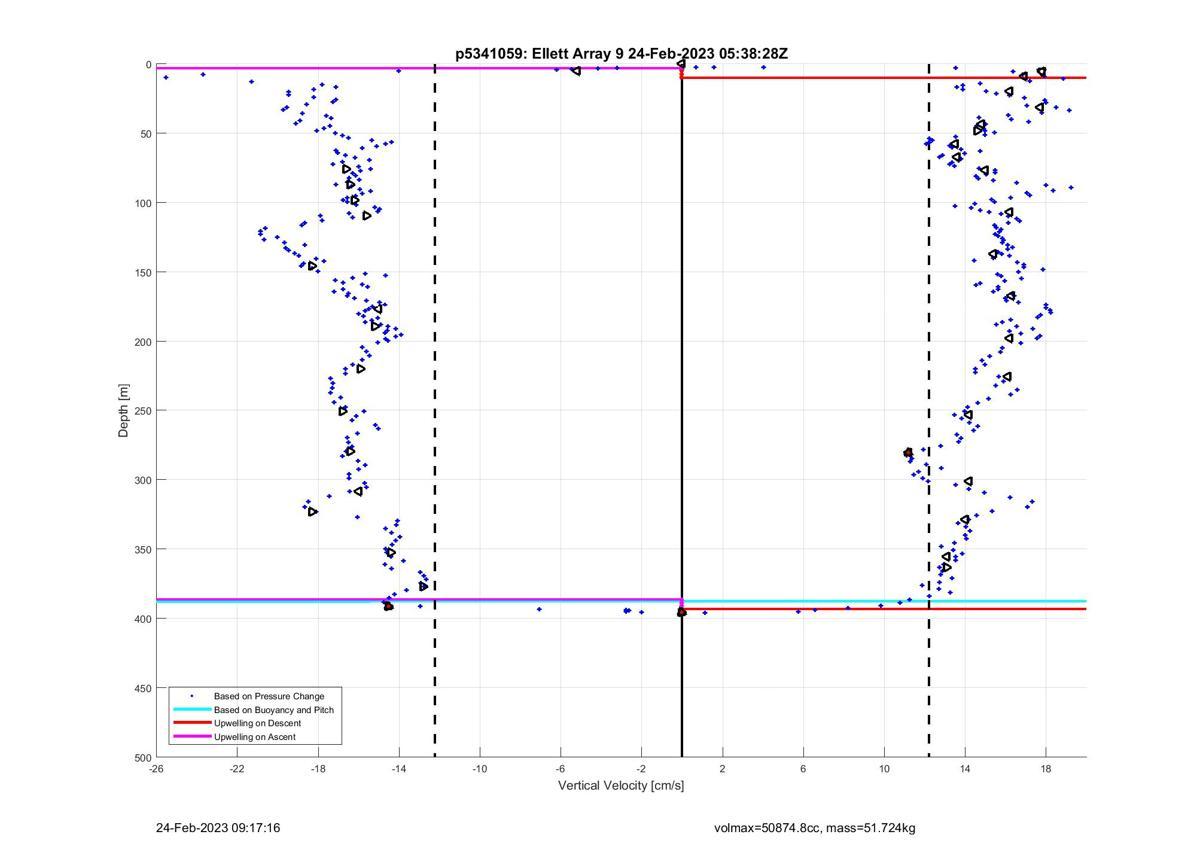The width and height of the screenshot is (1200, 851).
Task: Click the x-axis tick label -14
Action: tap(399, 769)
